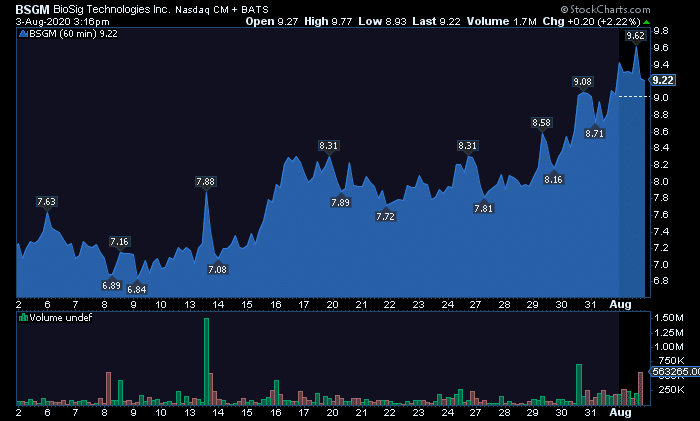The image size is (700, 421).
Task: Click the 7.72 trough price label
Action: click(x=386, y=217)
